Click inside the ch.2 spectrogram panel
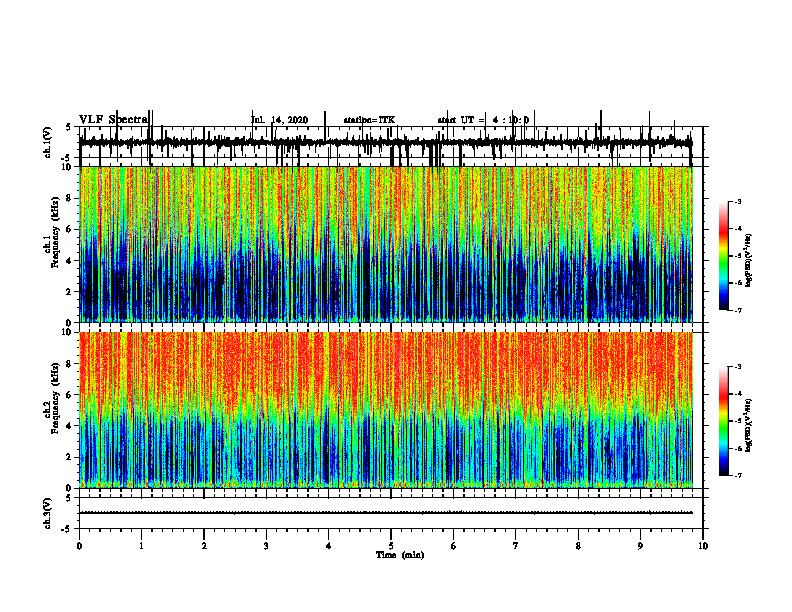The image size is (792, 612). pyautogui.click(x=386, y=410)
